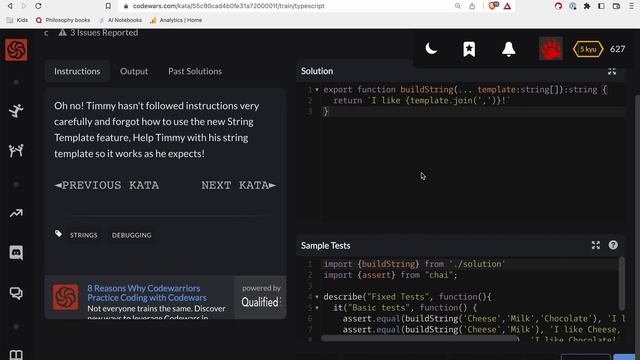Collapse the it Basic tests fold arrow
The image size is (640, 360).
(x=317, y=308)
